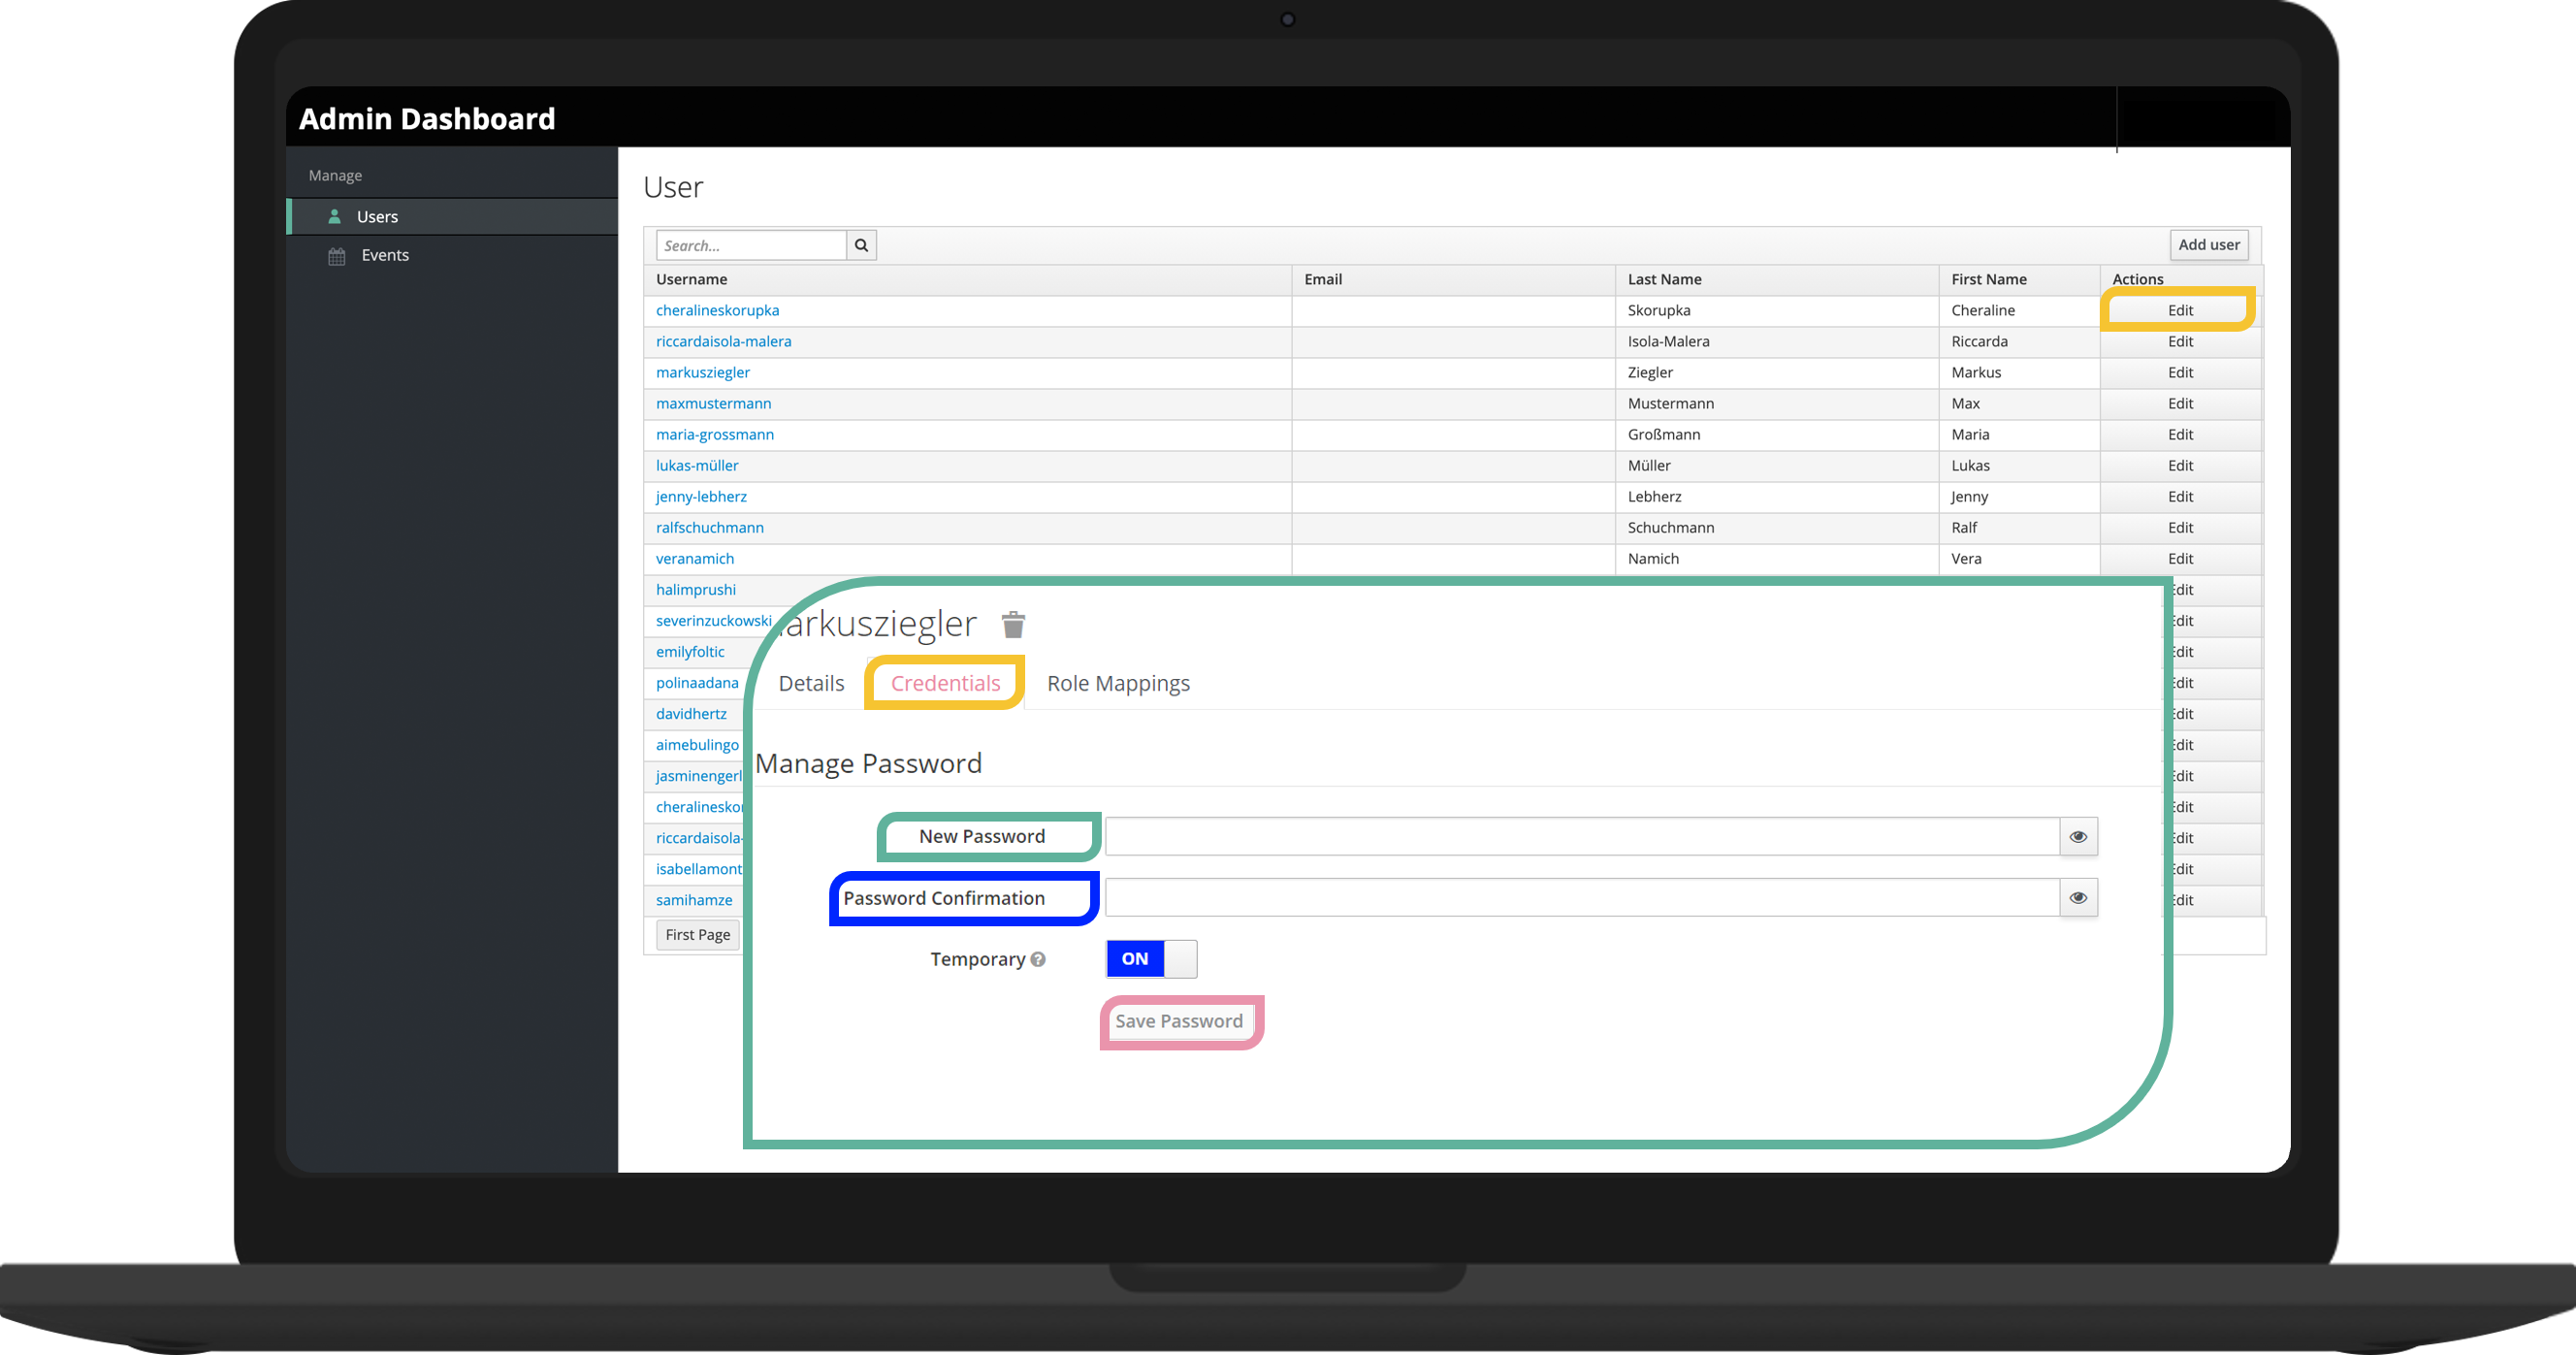Edit the cheralineskorupka user row
This screenshot has height=1355, width=2576.
point(2180,310)
